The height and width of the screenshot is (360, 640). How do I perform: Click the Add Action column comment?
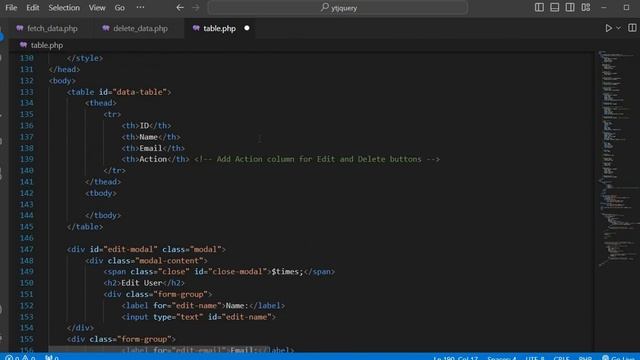[317, 159]
